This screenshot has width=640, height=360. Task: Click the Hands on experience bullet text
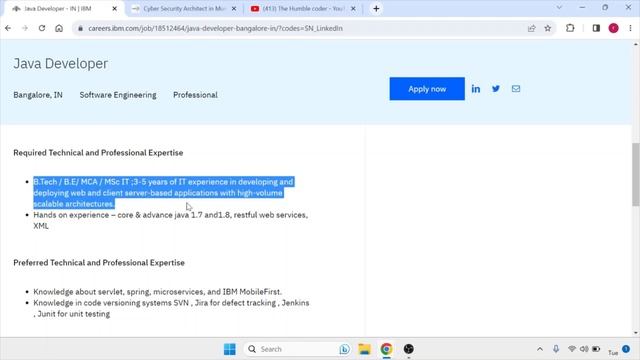point(171,220)
